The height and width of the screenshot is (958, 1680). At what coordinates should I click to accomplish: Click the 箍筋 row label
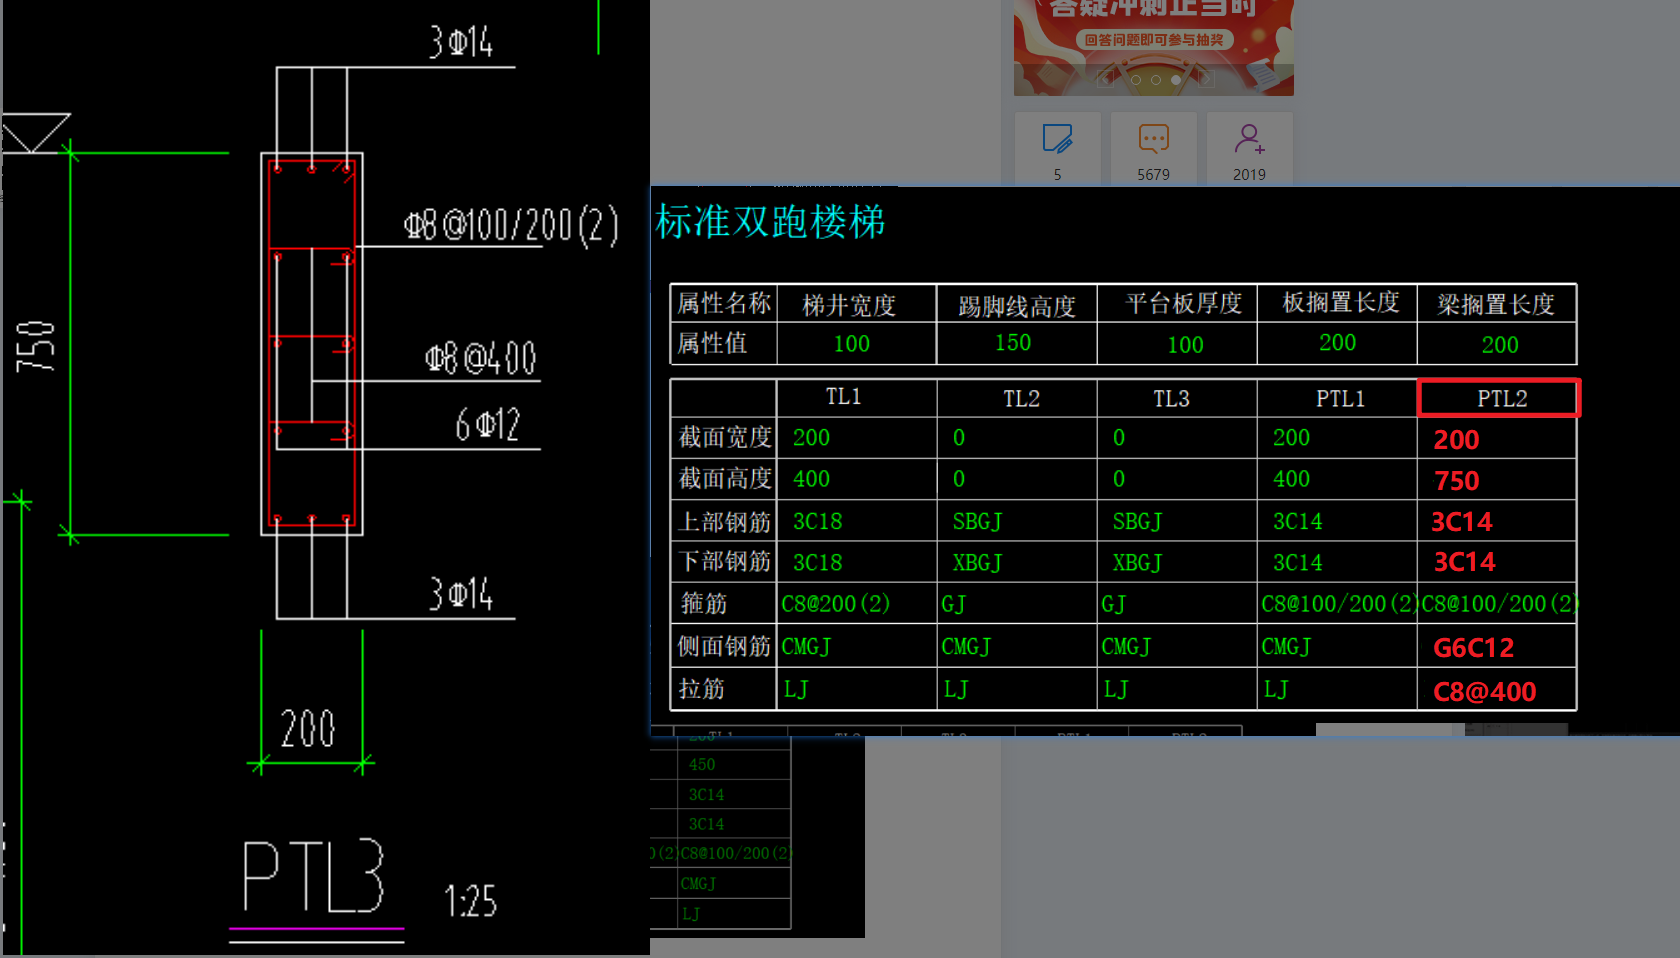coord(703,604)
